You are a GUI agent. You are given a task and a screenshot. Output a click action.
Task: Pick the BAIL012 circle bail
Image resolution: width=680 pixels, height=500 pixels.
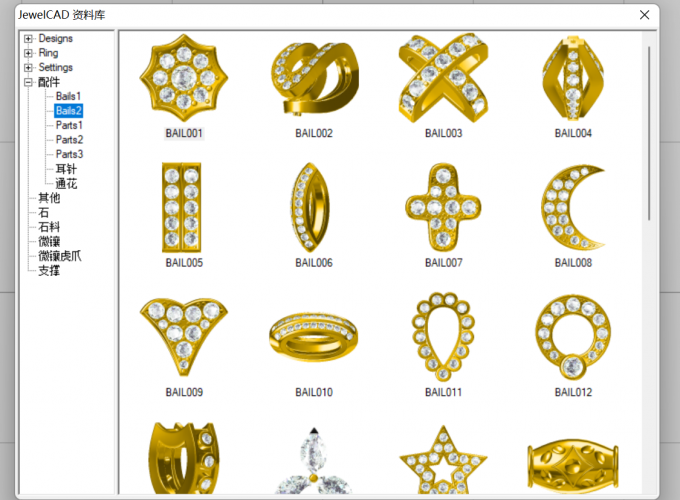coord(573,337)
